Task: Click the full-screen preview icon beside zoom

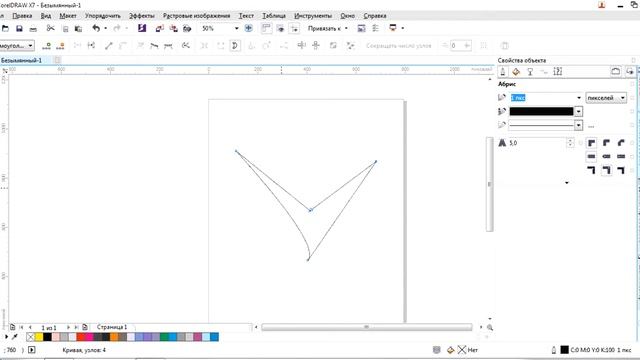Action: point(248,28)
